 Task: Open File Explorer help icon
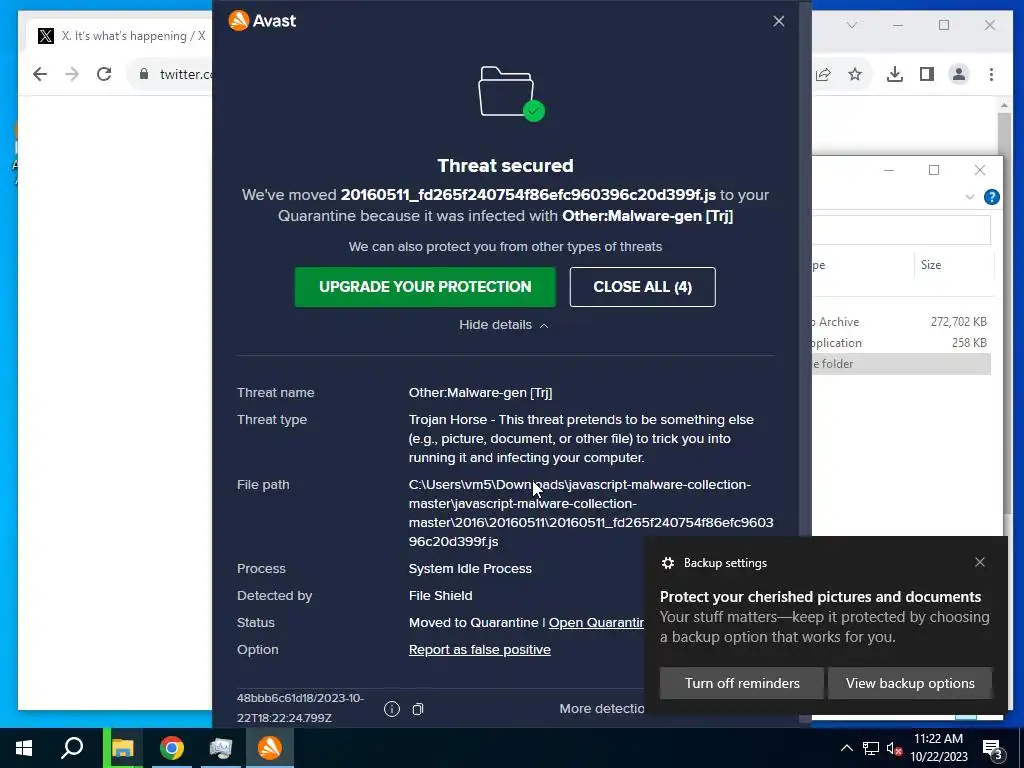pos(991,197)
